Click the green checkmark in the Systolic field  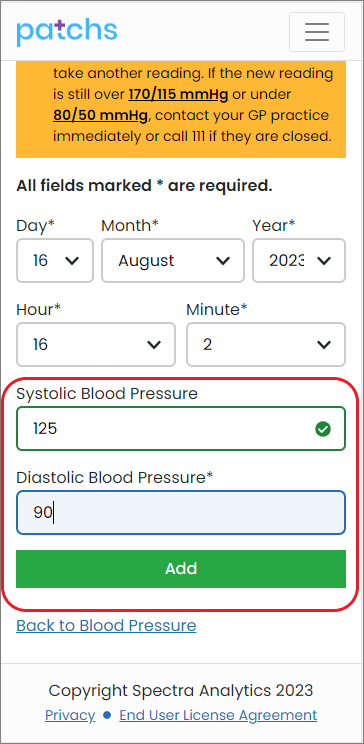[323, 429]
